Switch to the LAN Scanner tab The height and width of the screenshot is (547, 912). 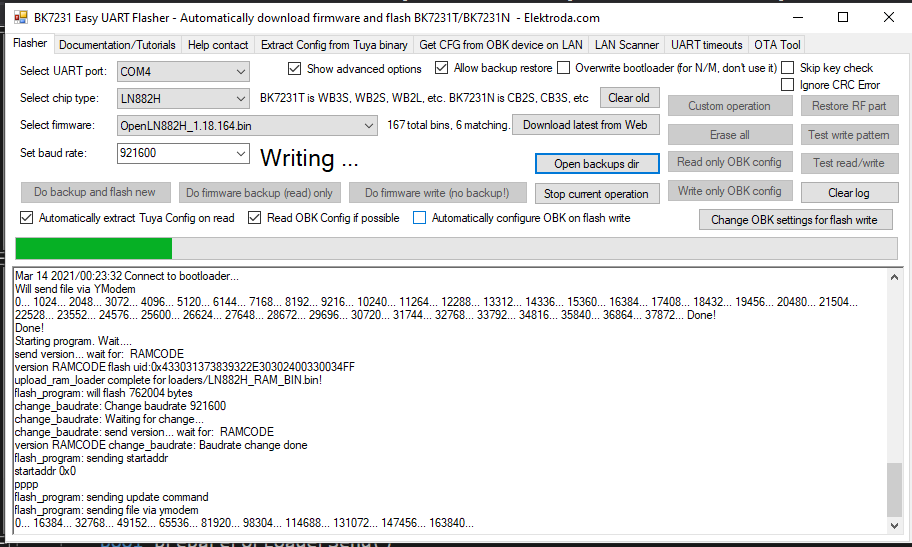point(626,45)
